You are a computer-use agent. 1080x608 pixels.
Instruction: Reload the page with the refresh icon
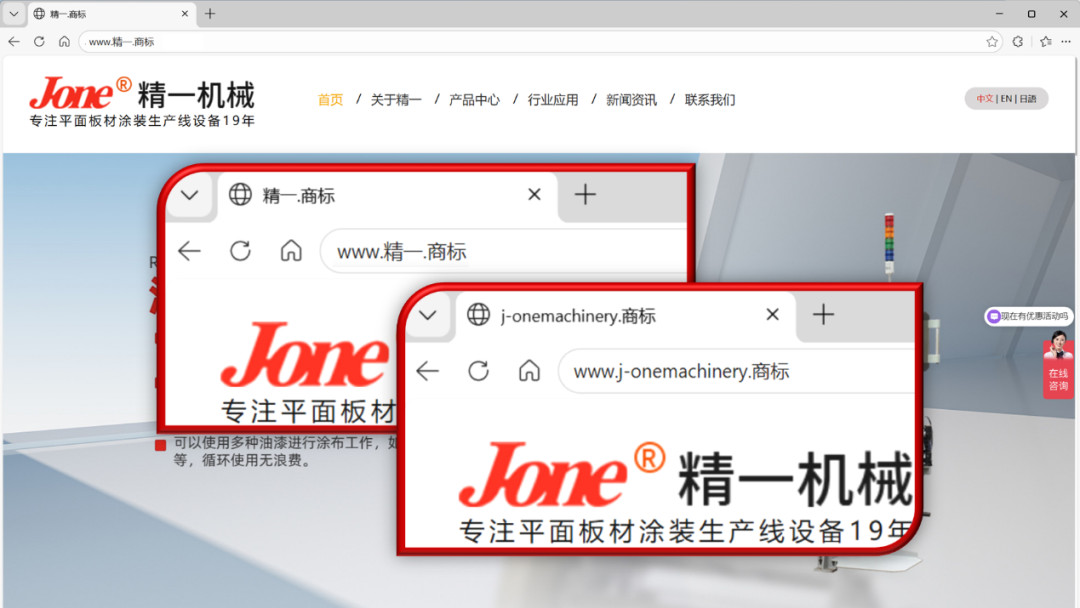click(x=39, y=41)
